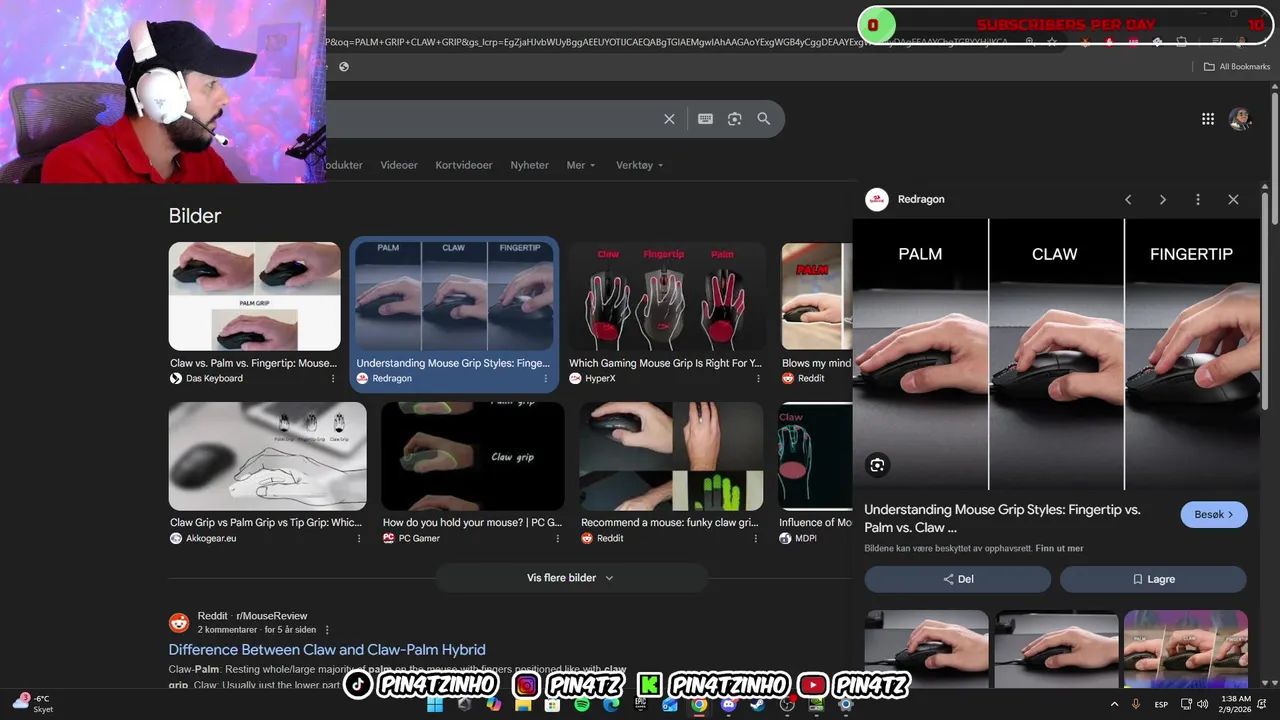Open the Google account avatar menu
The height and width of the screenshot is (720, 1280).
pyautogui.click(x=1240, y=119)
